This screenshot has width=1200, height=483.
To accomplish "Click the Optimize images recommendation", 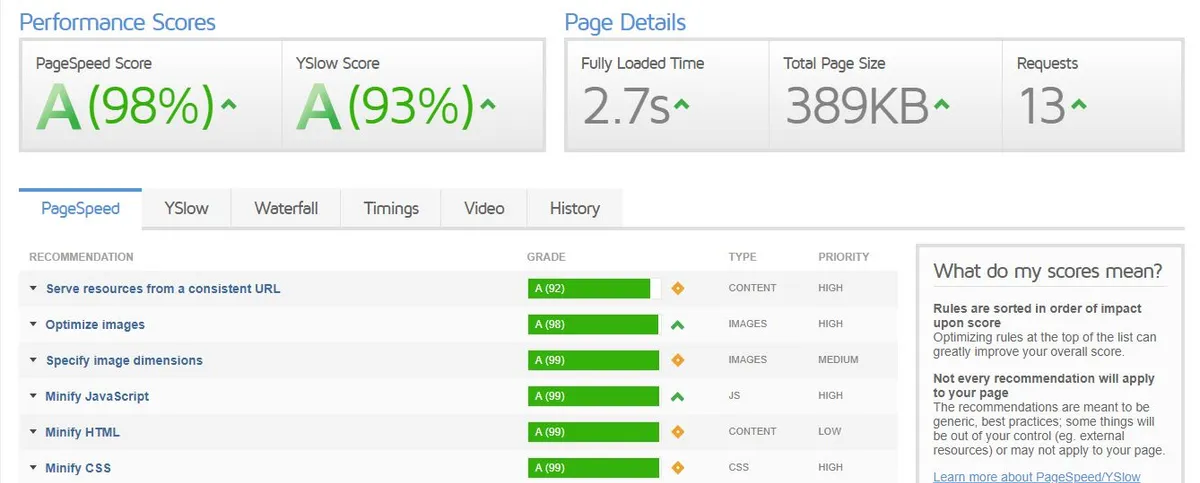I will 95,325.
